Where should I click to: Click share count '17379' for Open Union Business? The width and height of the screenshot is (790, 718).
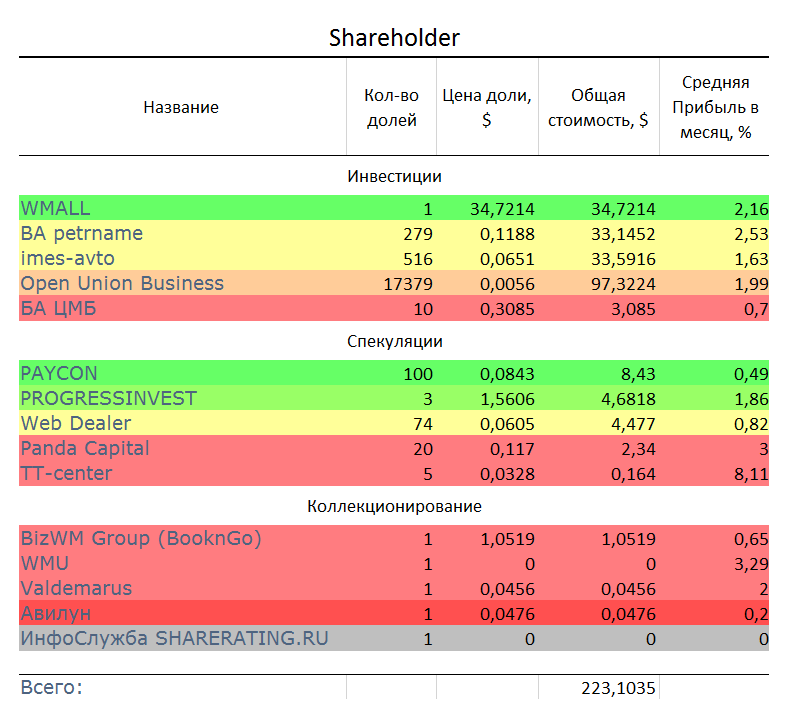408,284
